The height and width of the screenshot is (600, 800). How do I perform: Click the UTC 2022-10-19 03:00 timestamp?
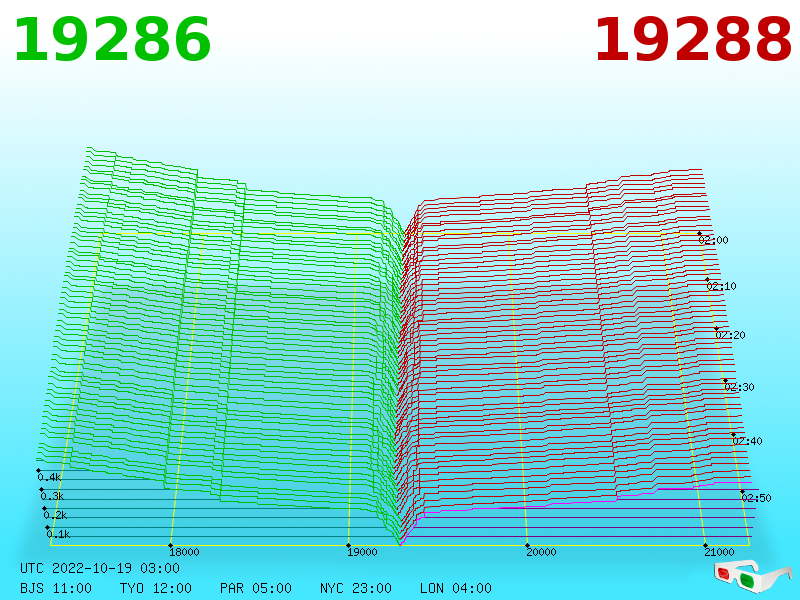pyautogui.click(x=100, y=568)
